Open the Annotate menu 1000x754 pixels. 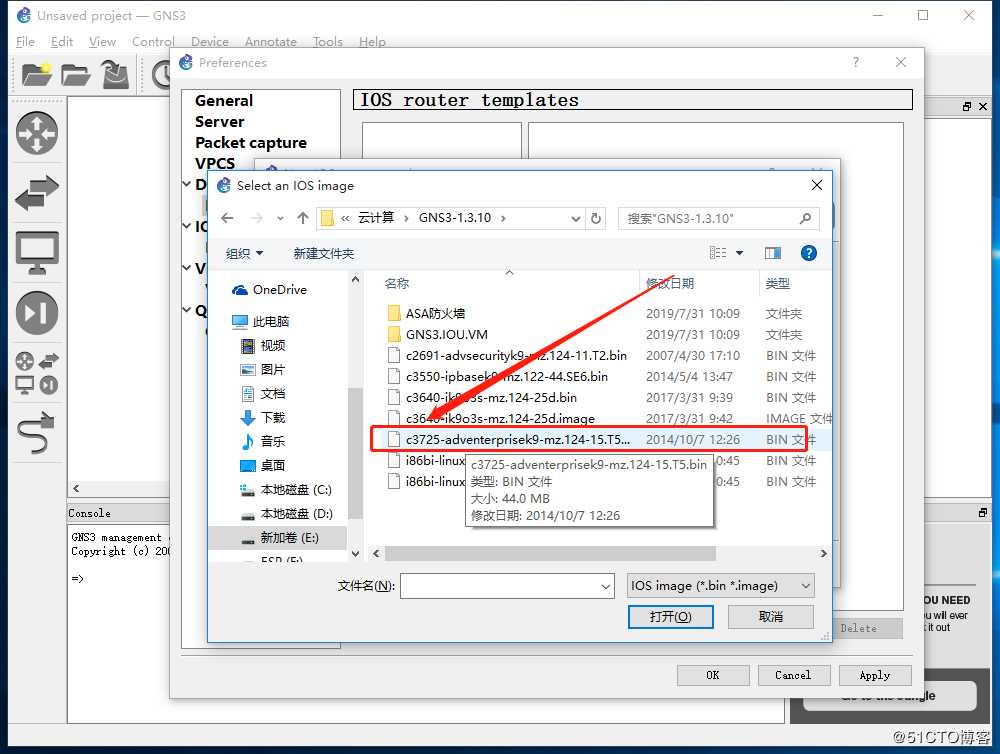[x=271, y=42]
